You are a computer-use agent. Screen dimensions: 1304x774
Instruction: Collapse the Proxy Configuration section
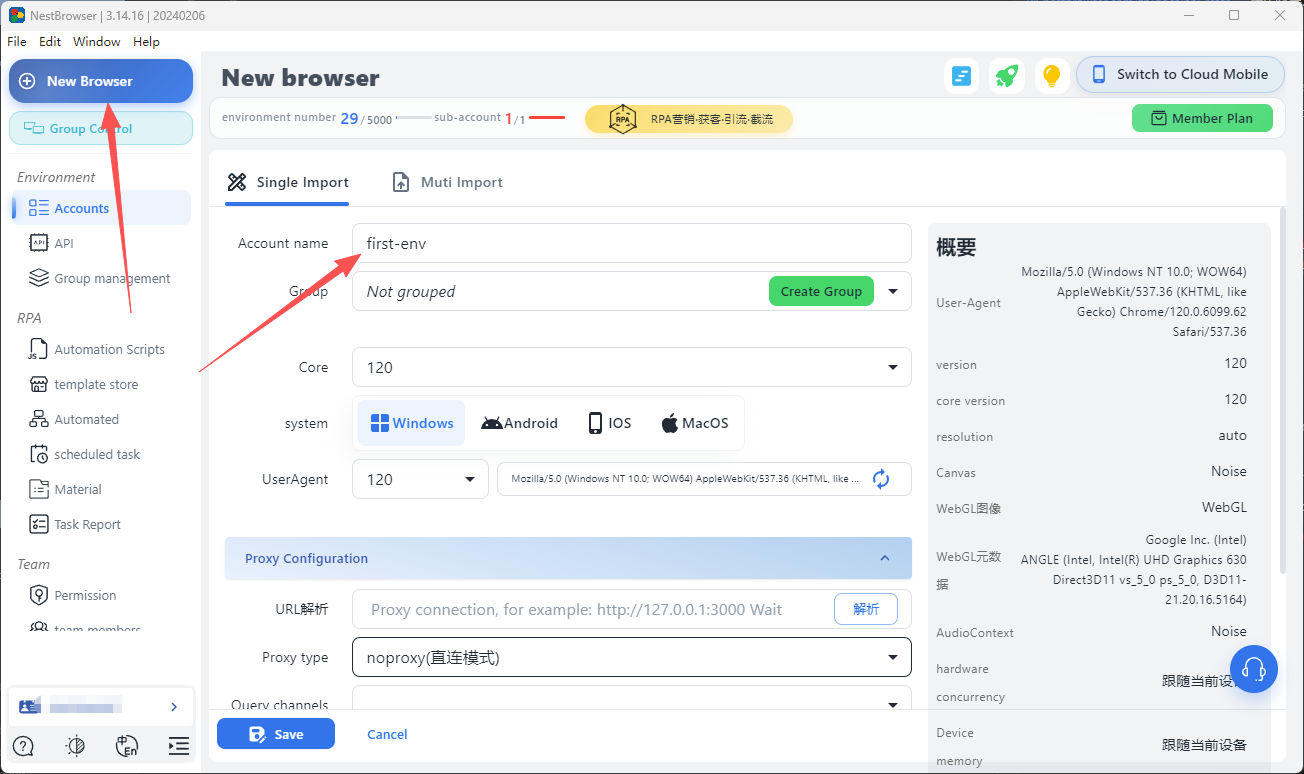tap(884, 558)
